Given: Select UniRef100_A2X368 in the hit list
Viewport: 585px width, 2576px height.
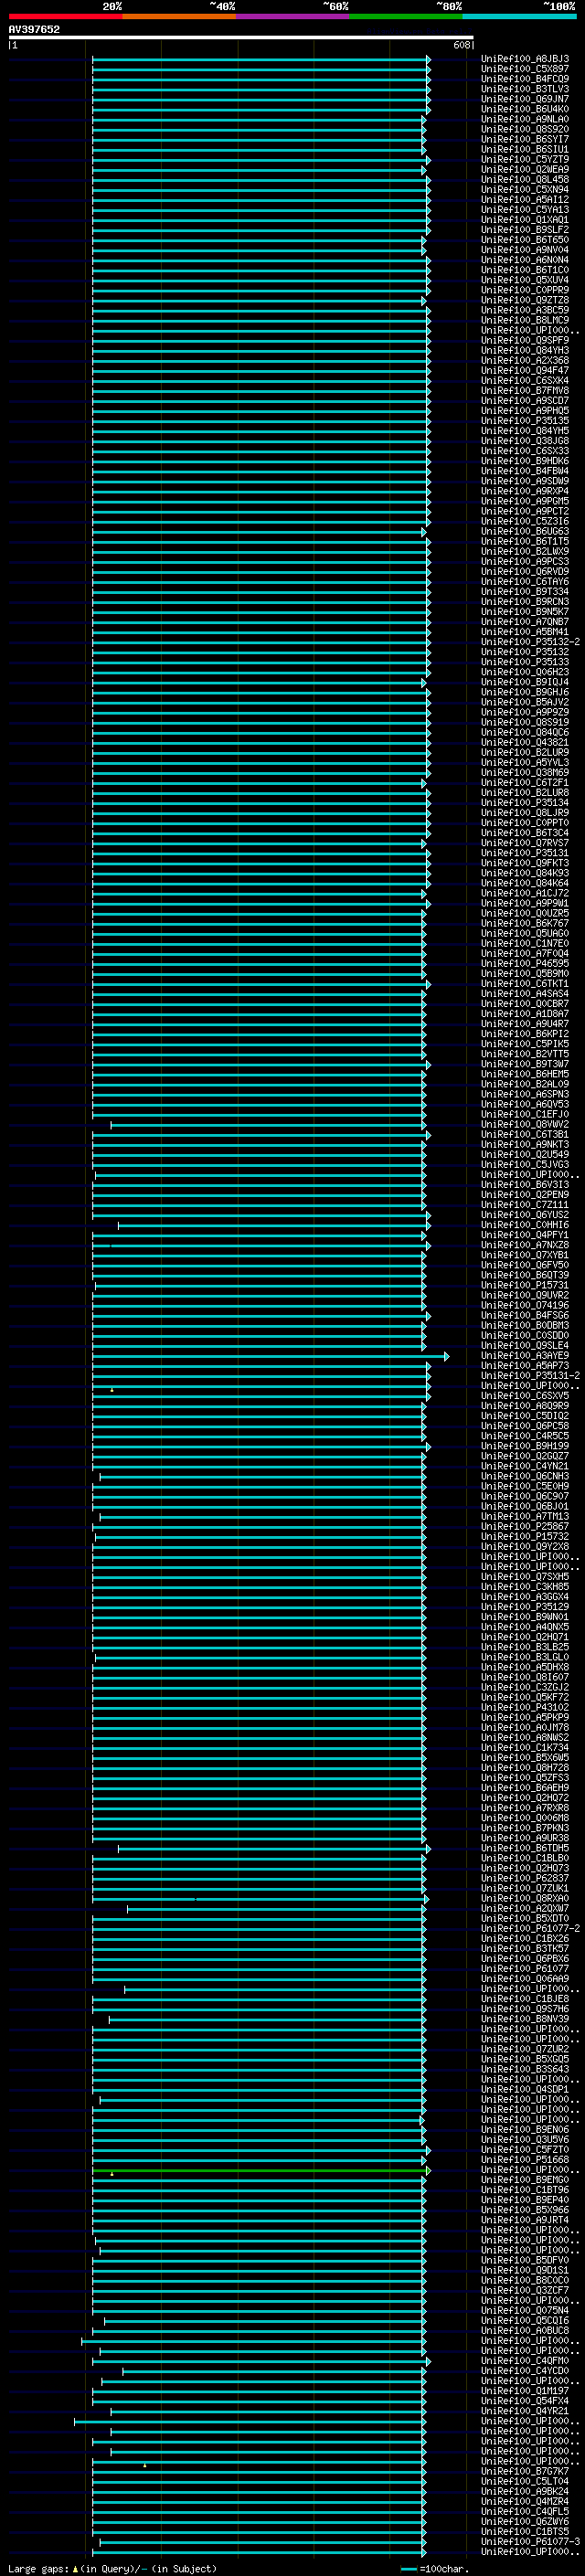Looking at the screenshot, I should pos(525,361).
